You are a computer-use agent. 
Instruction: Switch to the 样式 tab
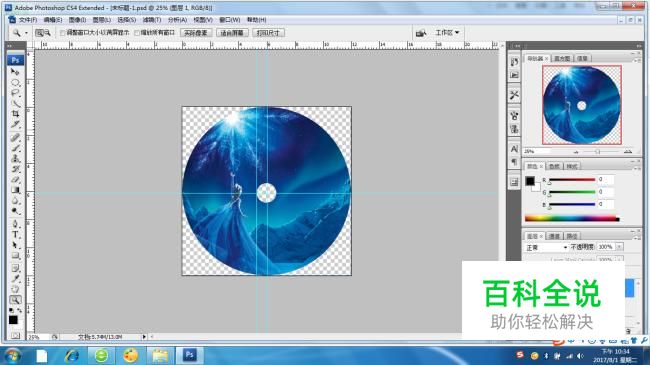[x=572, y=166]
